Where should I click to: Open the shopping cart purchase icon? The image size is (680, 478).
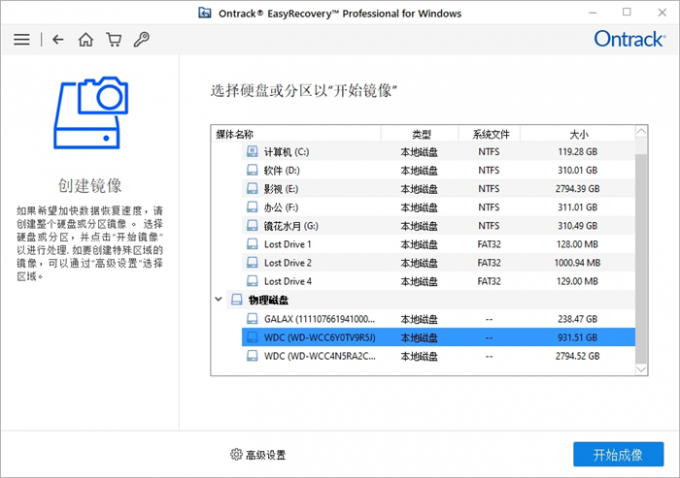coord(114,39)
